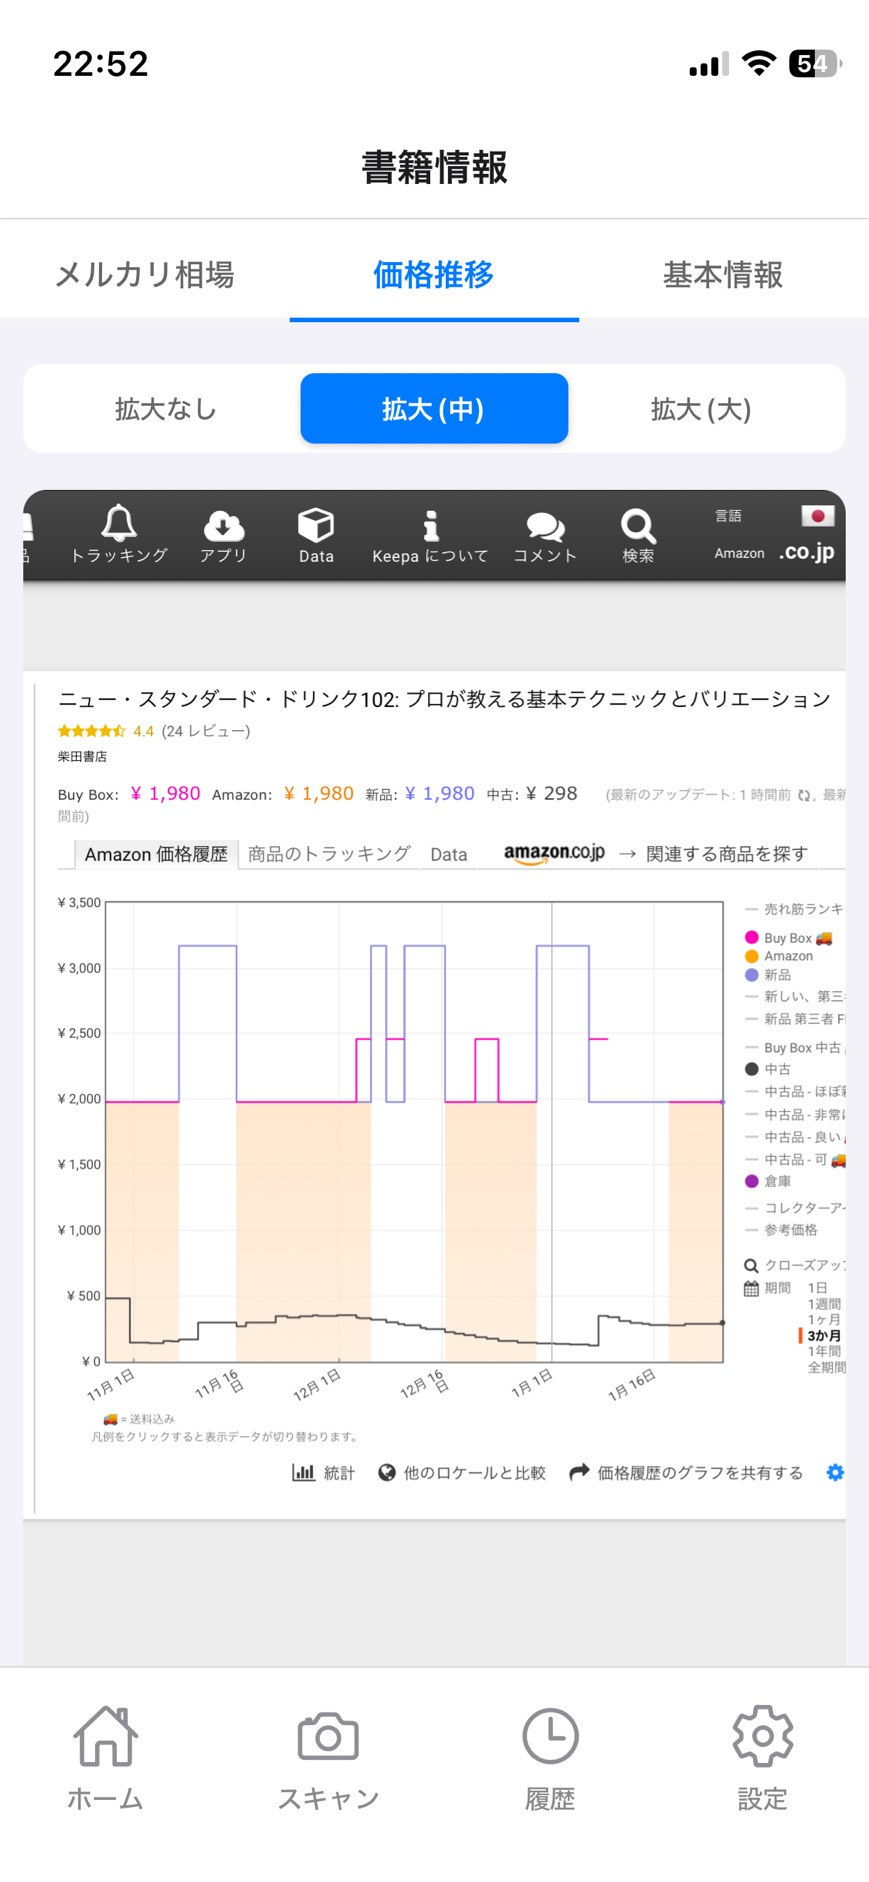Viewport: 869px width, 1882px height.
Task: Toggle Buy Box 中古 legend entry
Action: pyautogui.click(x=795, y=1048)
